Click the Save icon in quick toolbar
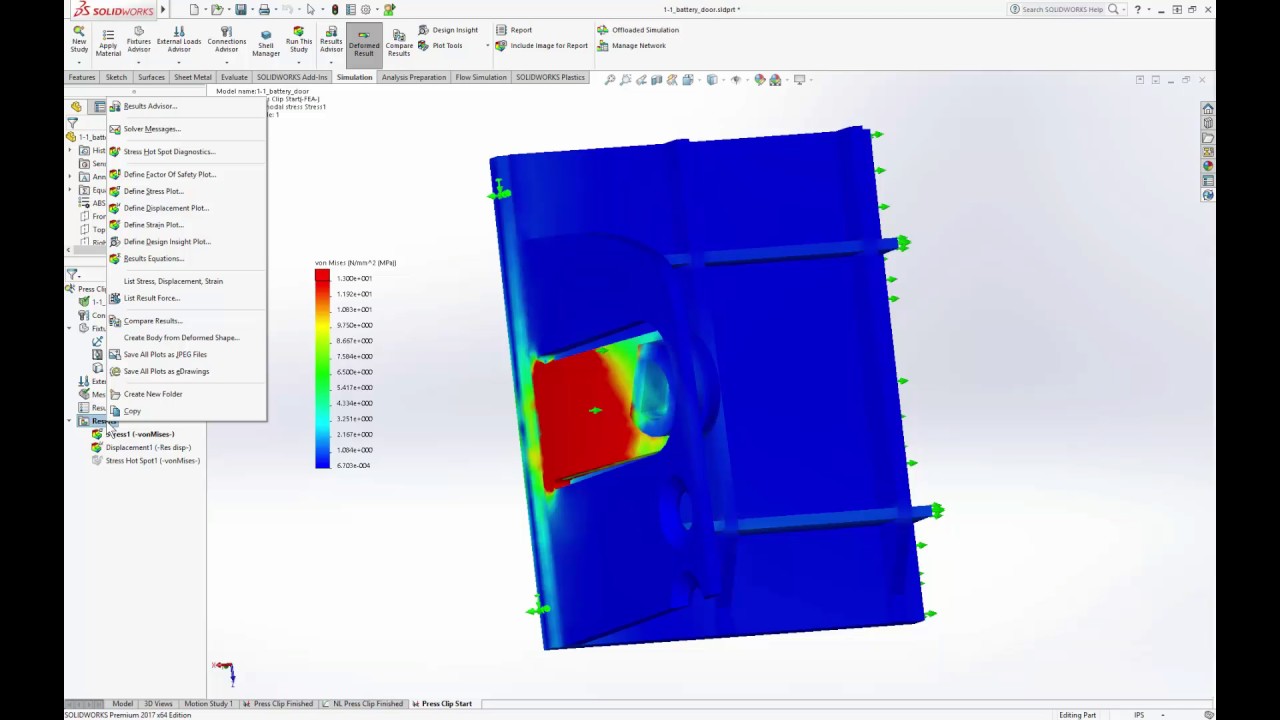Viewport: 1280px width, 720px height. click(241, 9)
